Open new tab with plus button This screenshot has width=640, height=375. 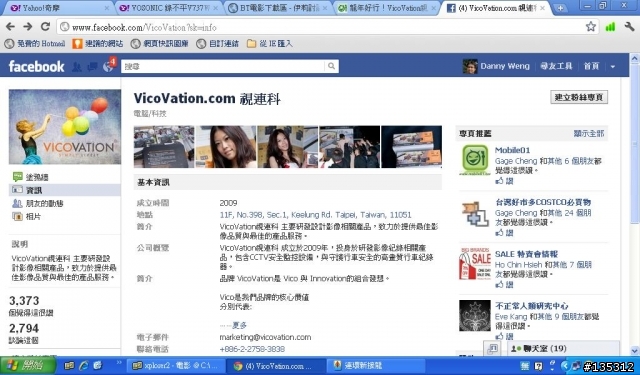click(560, 8)
